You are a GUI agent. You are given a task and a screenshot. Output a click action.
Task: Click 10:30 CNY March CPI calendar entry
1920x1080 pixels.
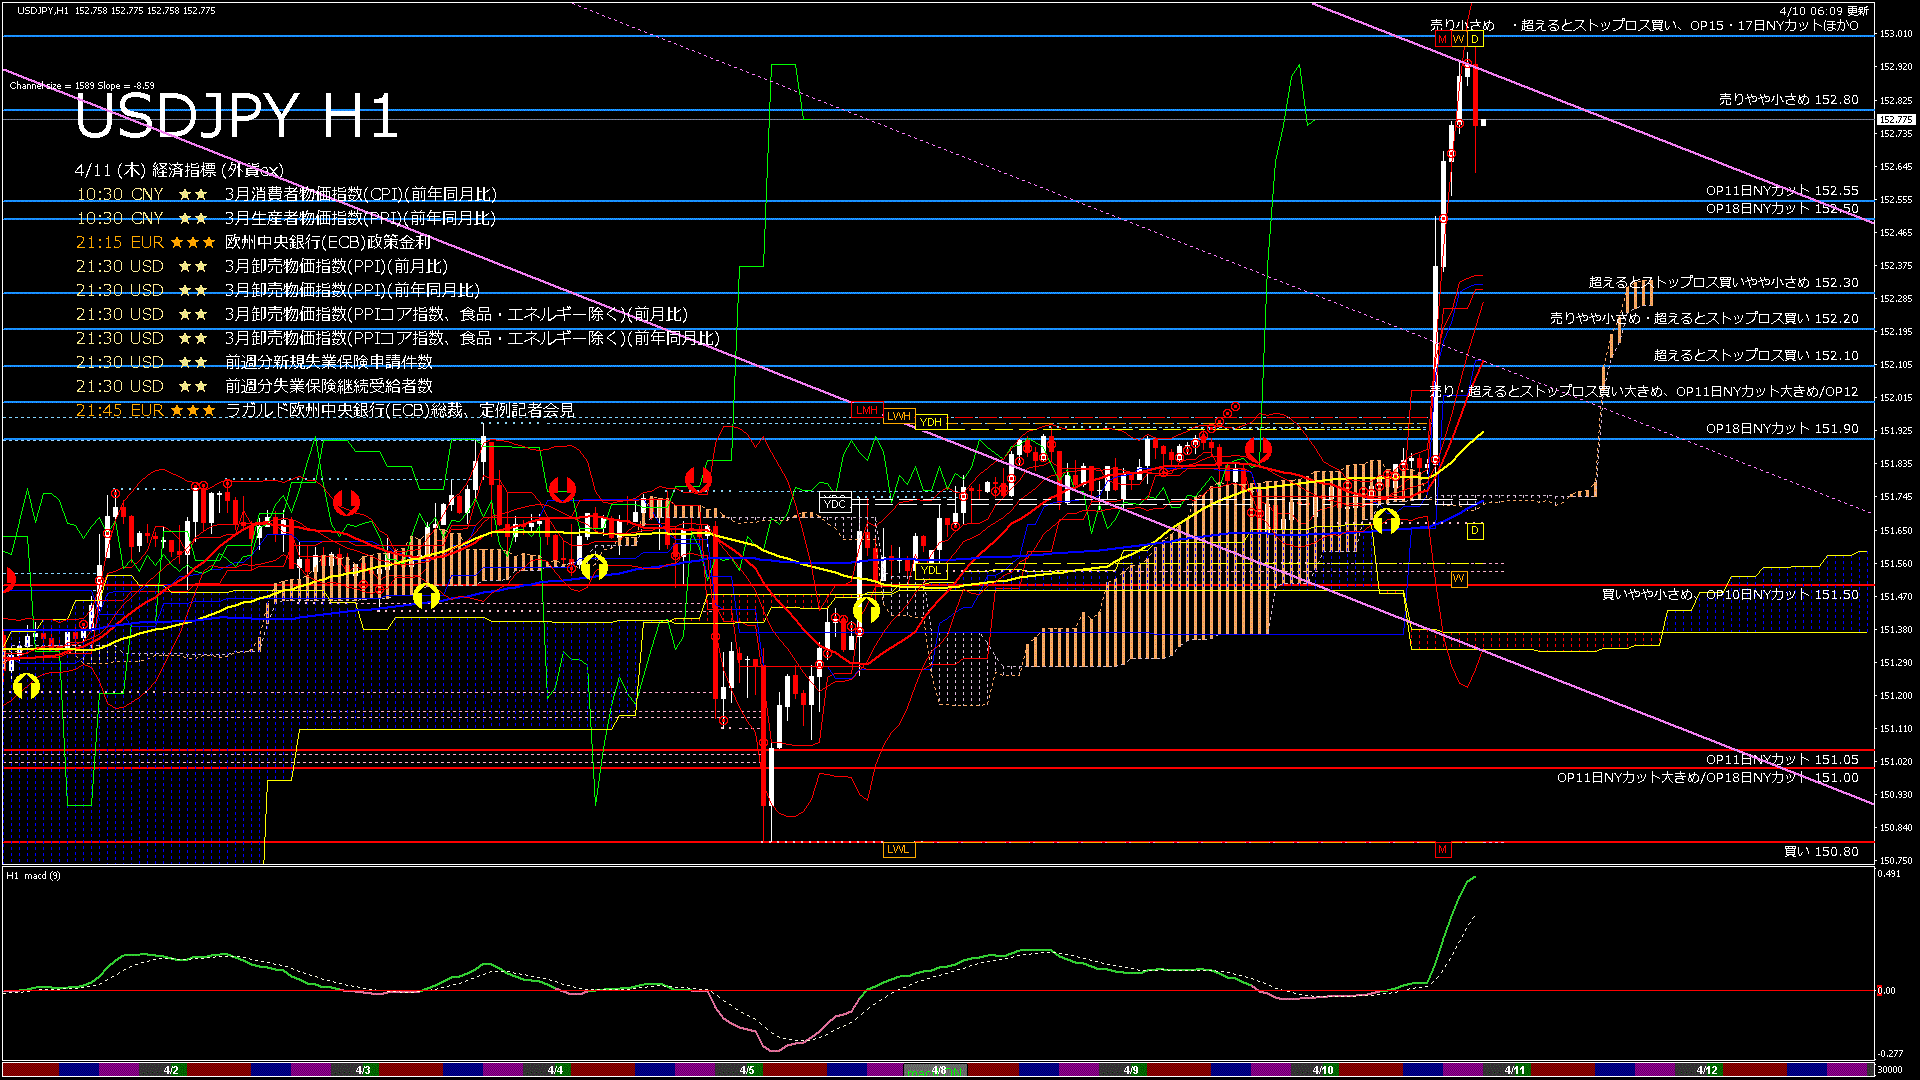click(x=286, y=194)
